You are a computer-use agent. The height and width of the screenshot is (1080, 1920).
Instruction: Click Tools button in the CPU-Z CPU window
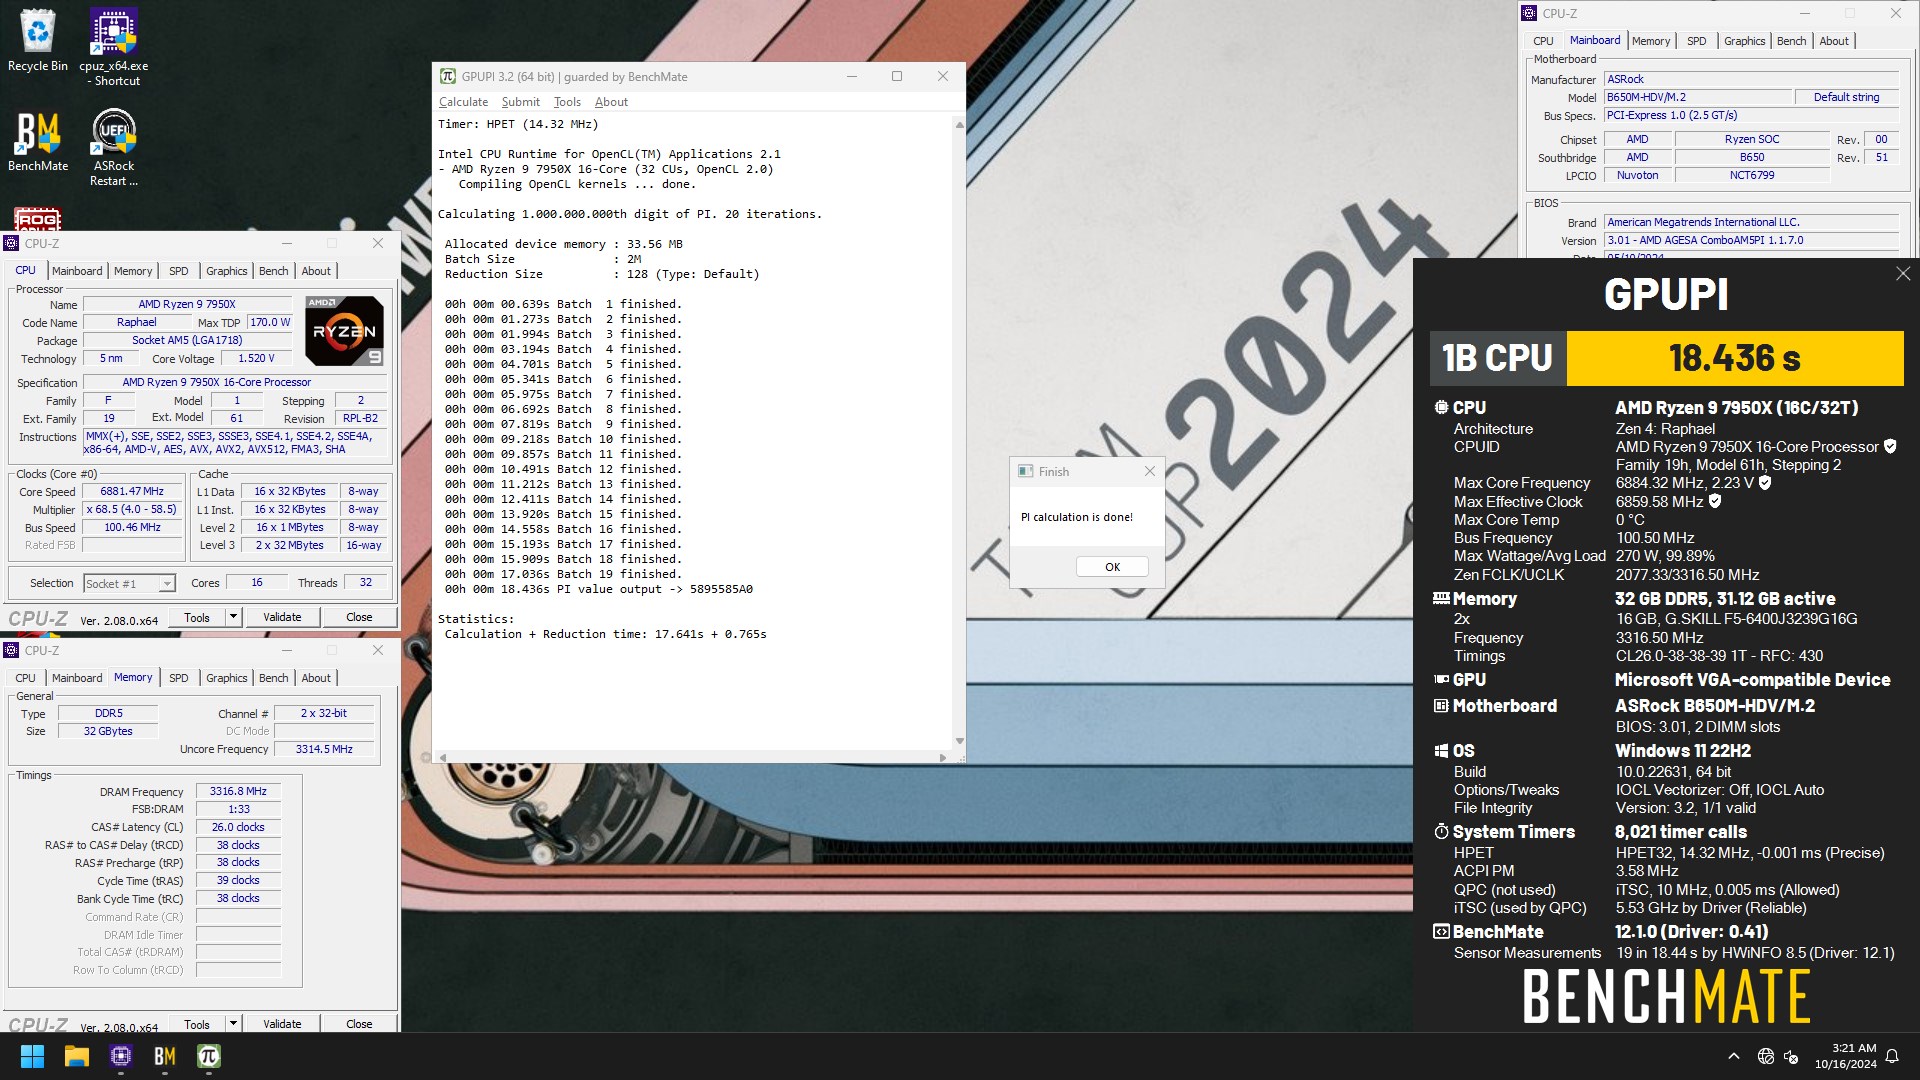click(x=197, y=618)
